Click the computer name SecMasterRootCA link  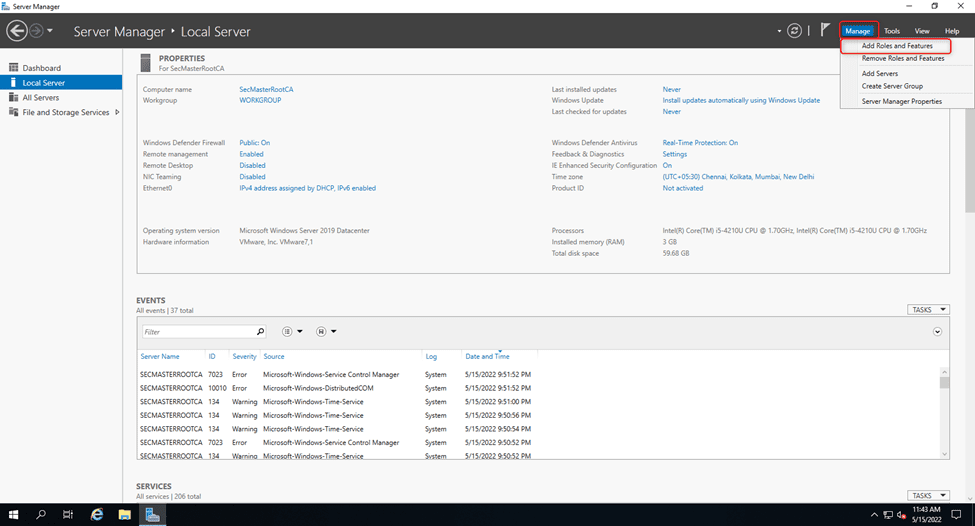coord(266,90)
